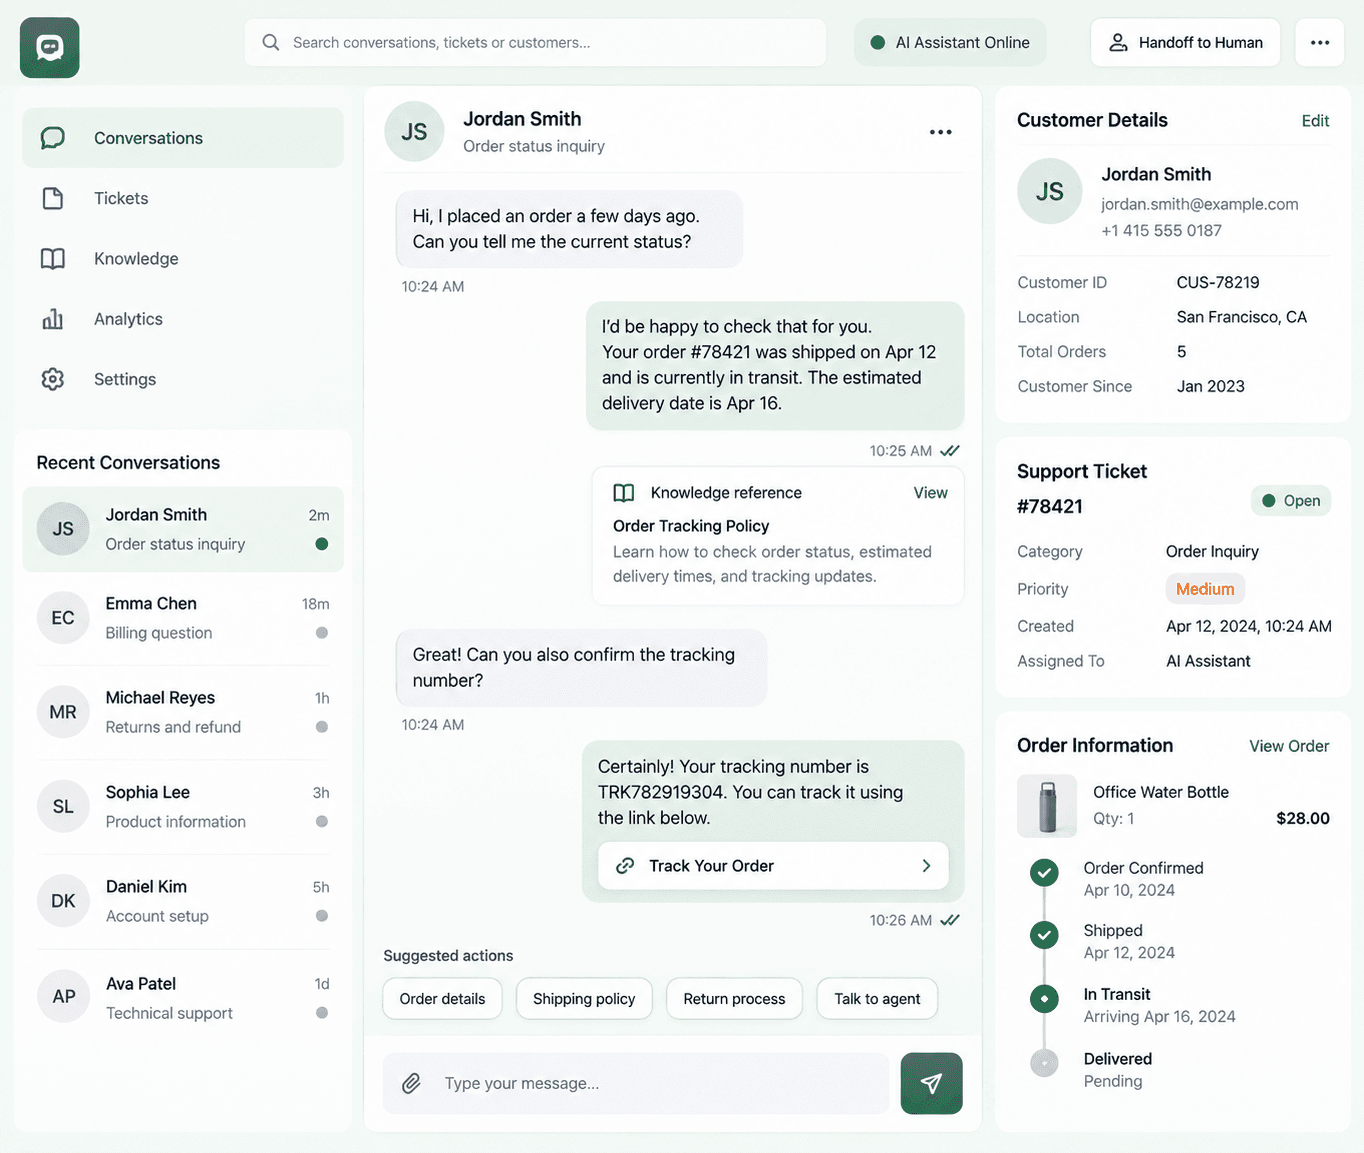The width and height of the screenshot is (1364, 1153).
Task: Open Settings from the sidebar
Action: [x=183, y=380]
